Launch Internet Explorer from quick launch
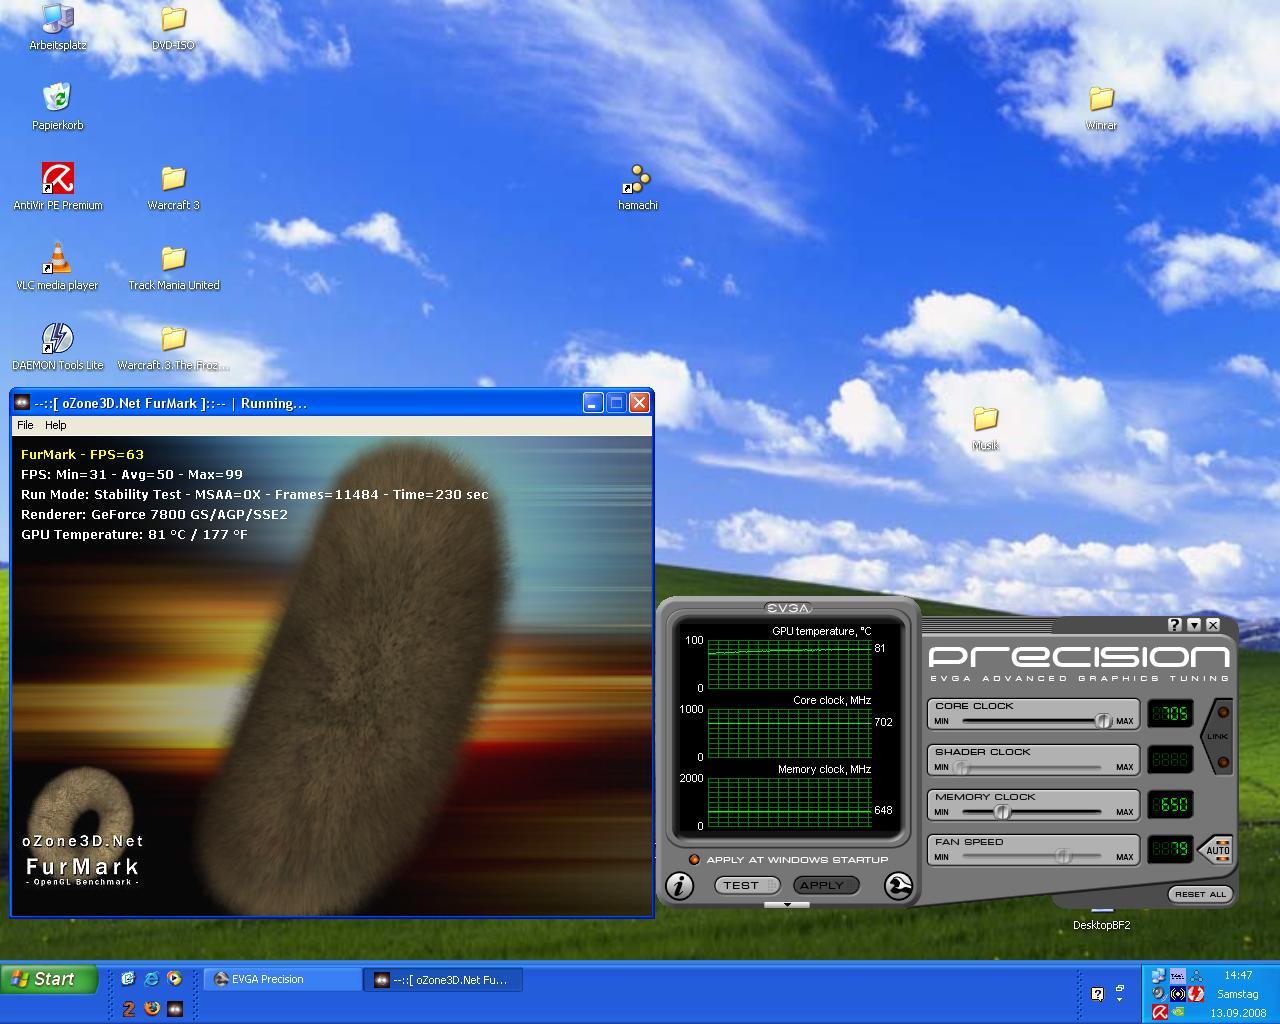This screenshot has height=1024, width=1280. point(151,978)
